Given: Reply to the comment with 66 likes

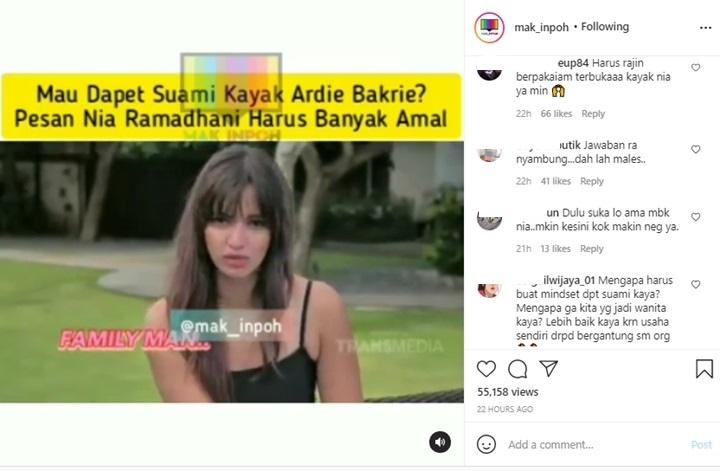Looking at the screenshot, I should pyautogui.click(x=593, y=114).
